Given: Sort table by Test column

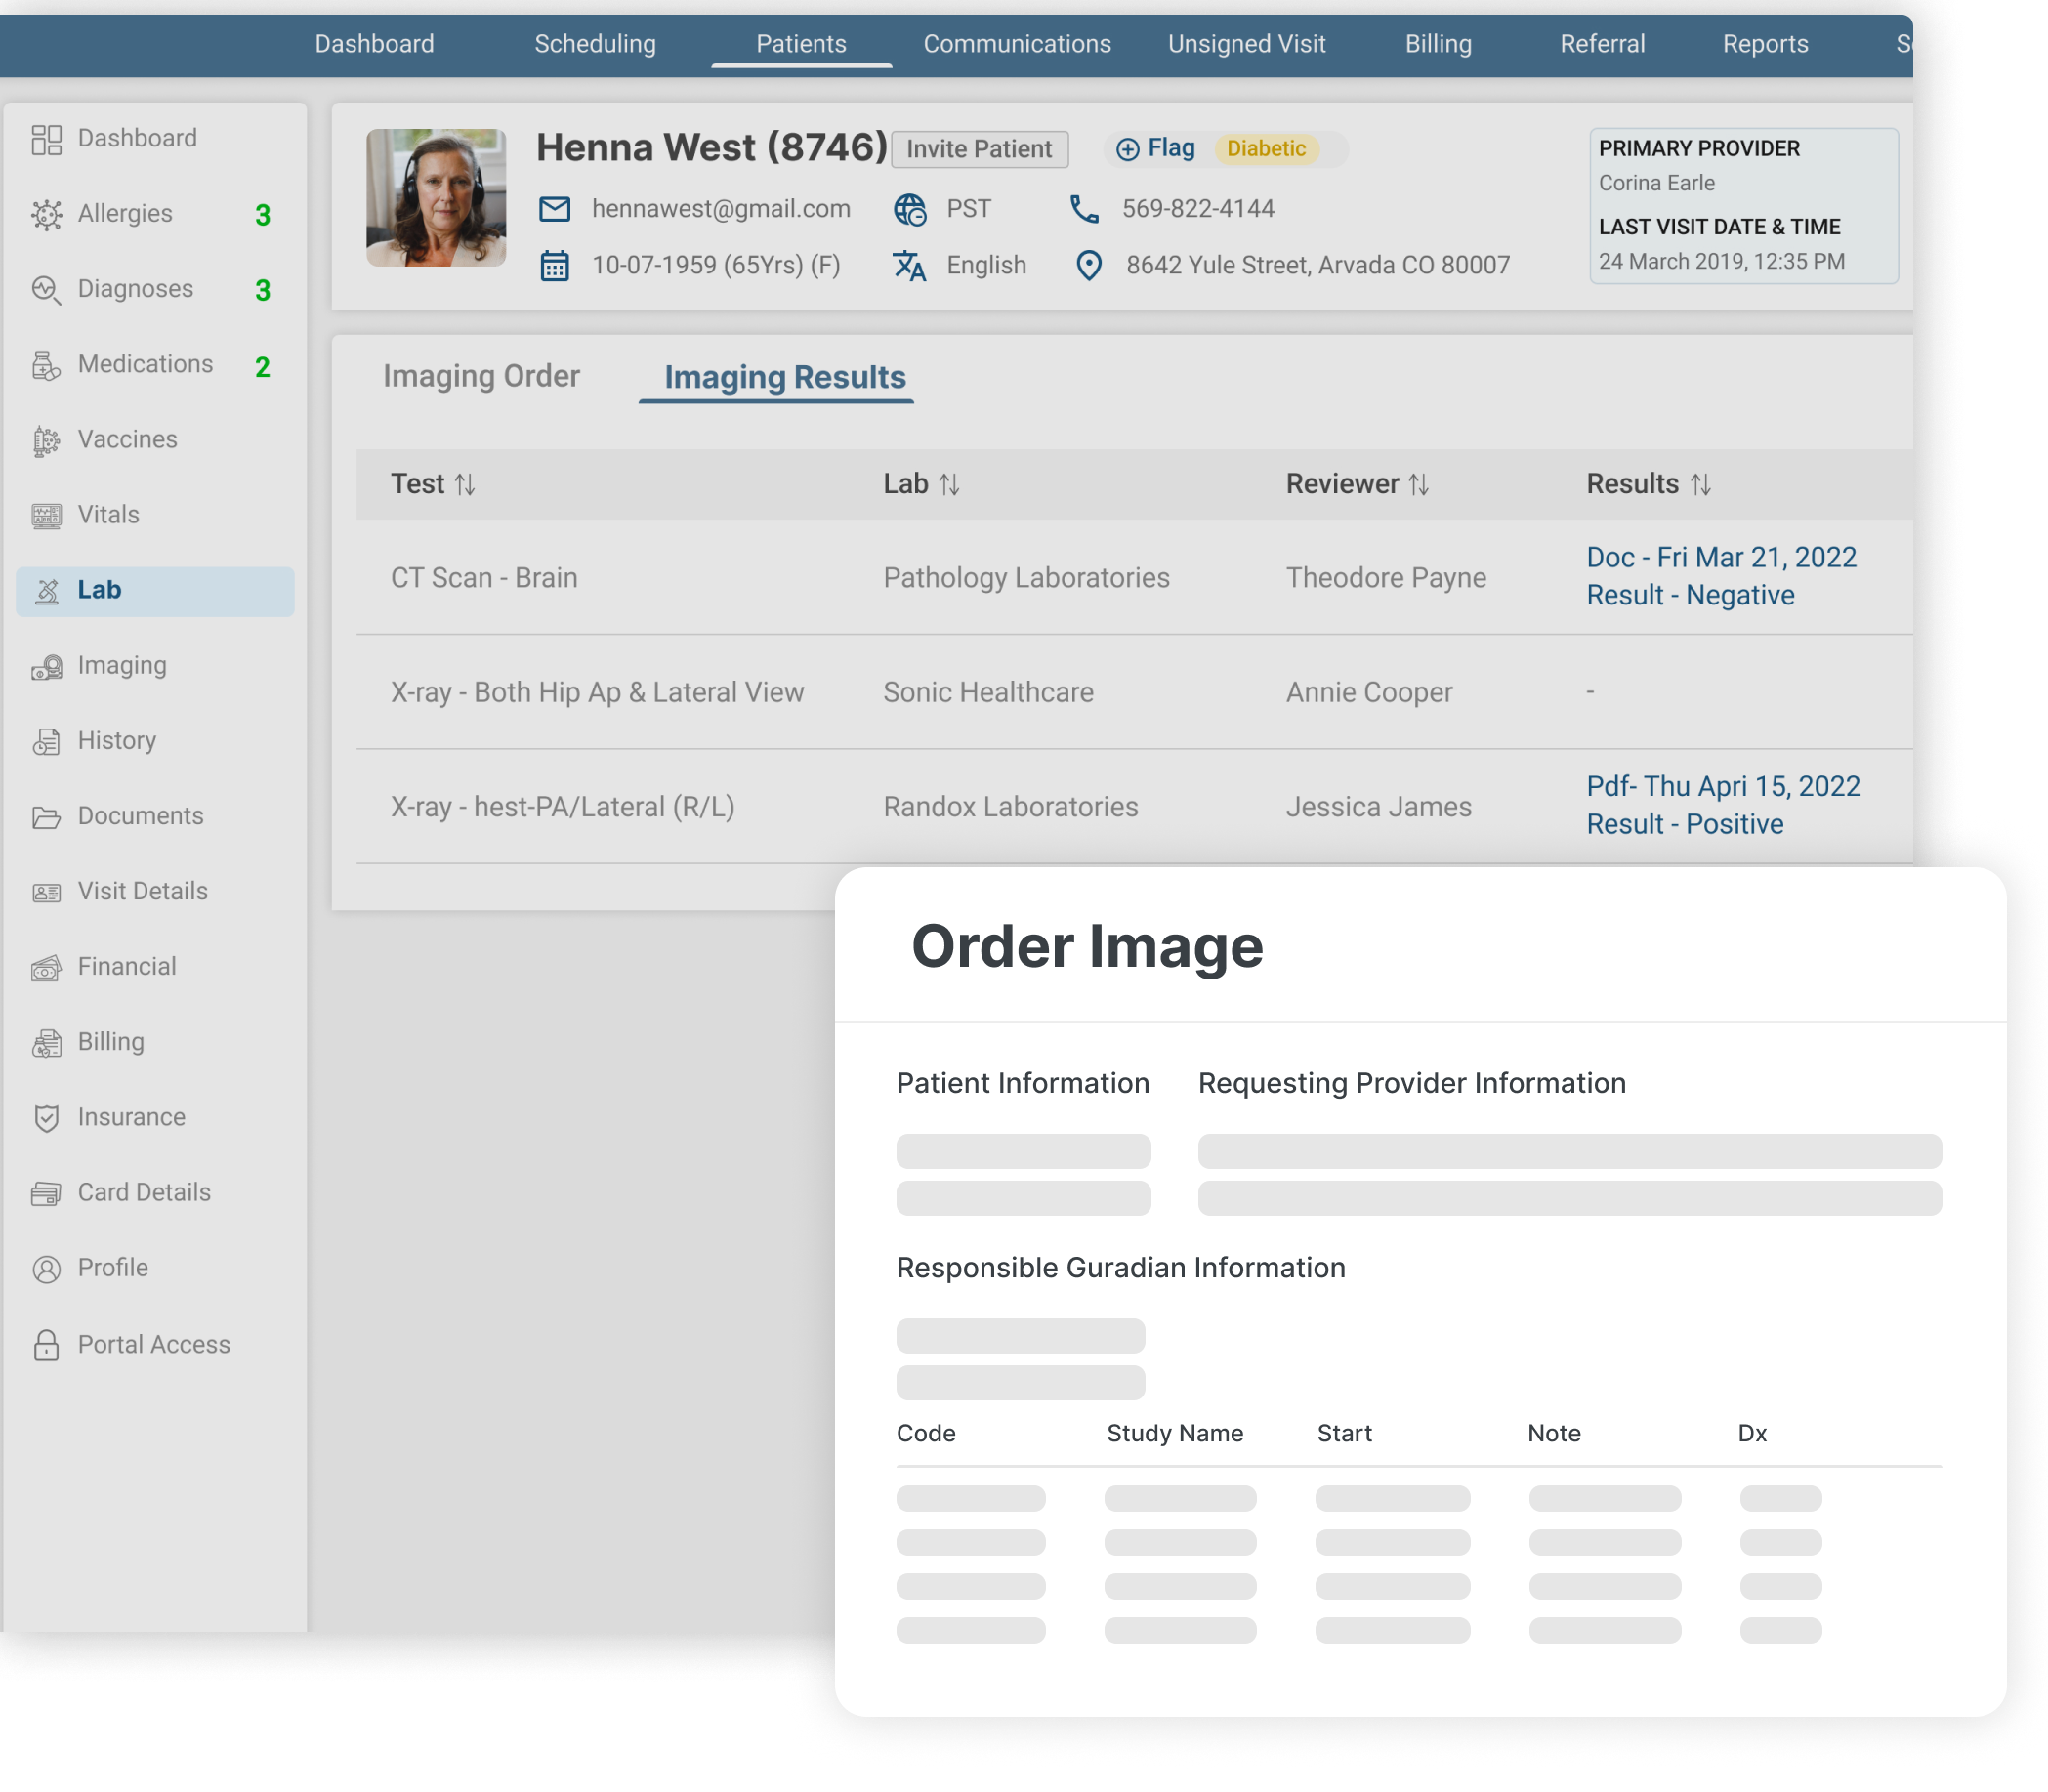Looking at the screenshot, I should tap(465, 485).
